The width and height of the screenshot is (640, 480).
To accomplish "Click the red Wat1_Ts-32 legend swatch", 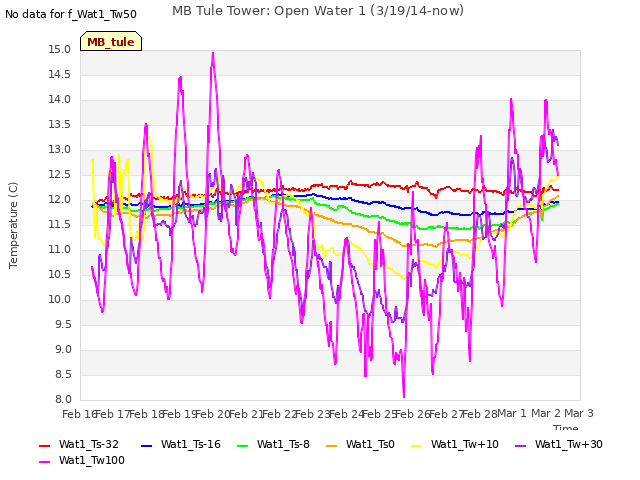I will click(x=44, y=446).
